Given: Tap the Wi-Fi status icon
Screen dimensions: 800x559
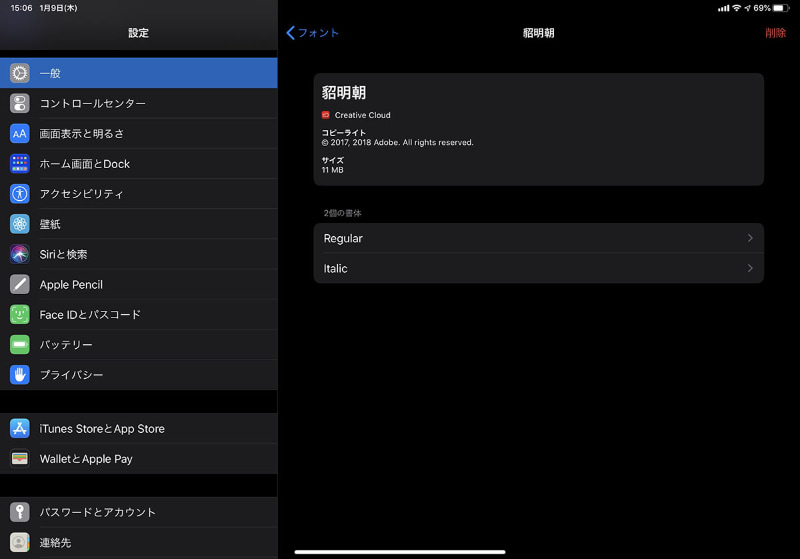Looking at the screenshot, I should tap(736, 8).
